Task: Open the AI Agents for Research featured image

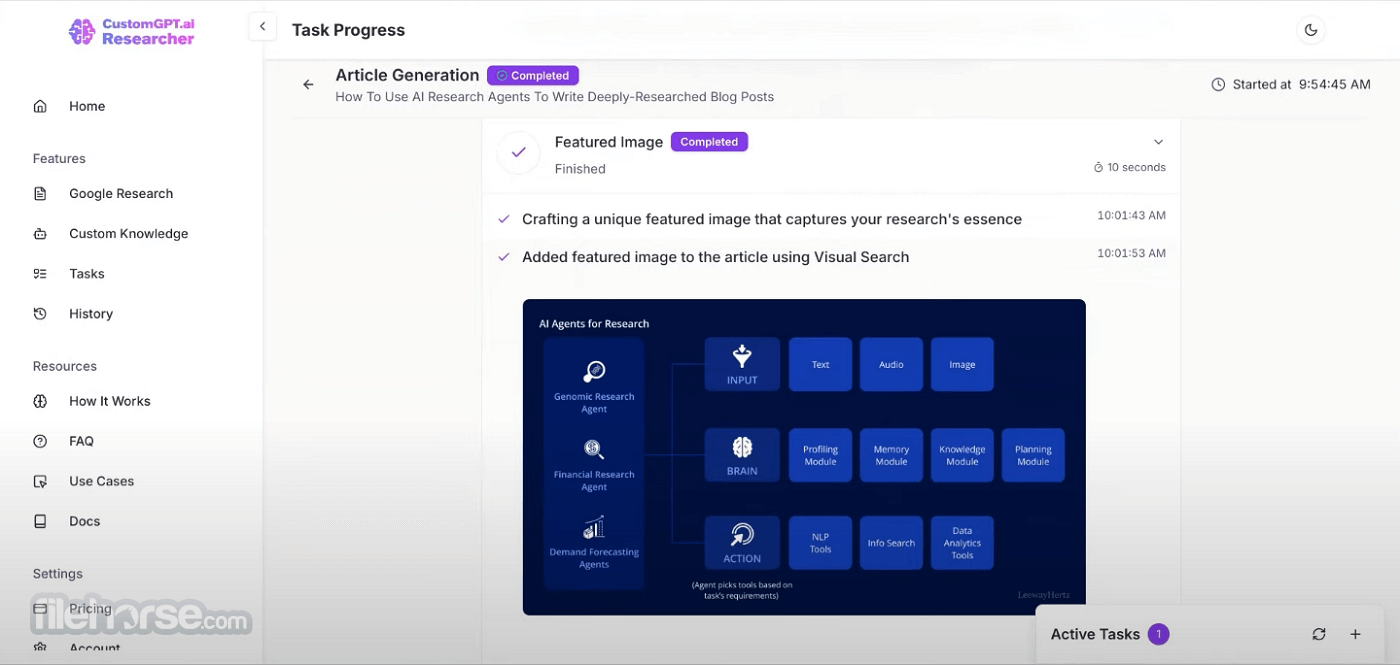Action: tap(804, 457)
